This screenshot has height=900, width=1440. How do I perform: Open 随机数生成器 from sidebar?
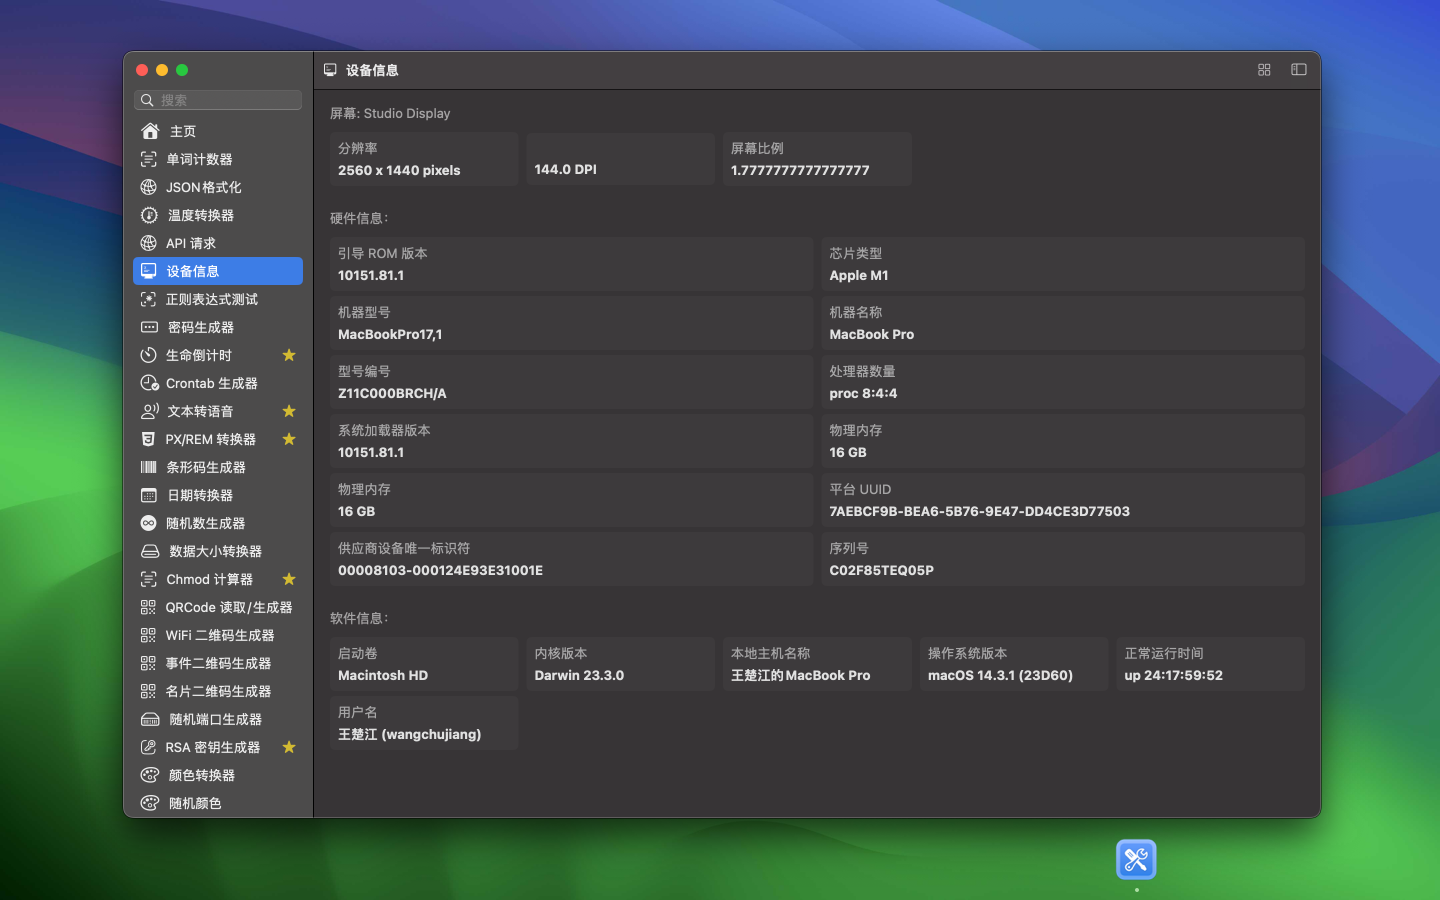pyautogui.click(x=205, y=523)
